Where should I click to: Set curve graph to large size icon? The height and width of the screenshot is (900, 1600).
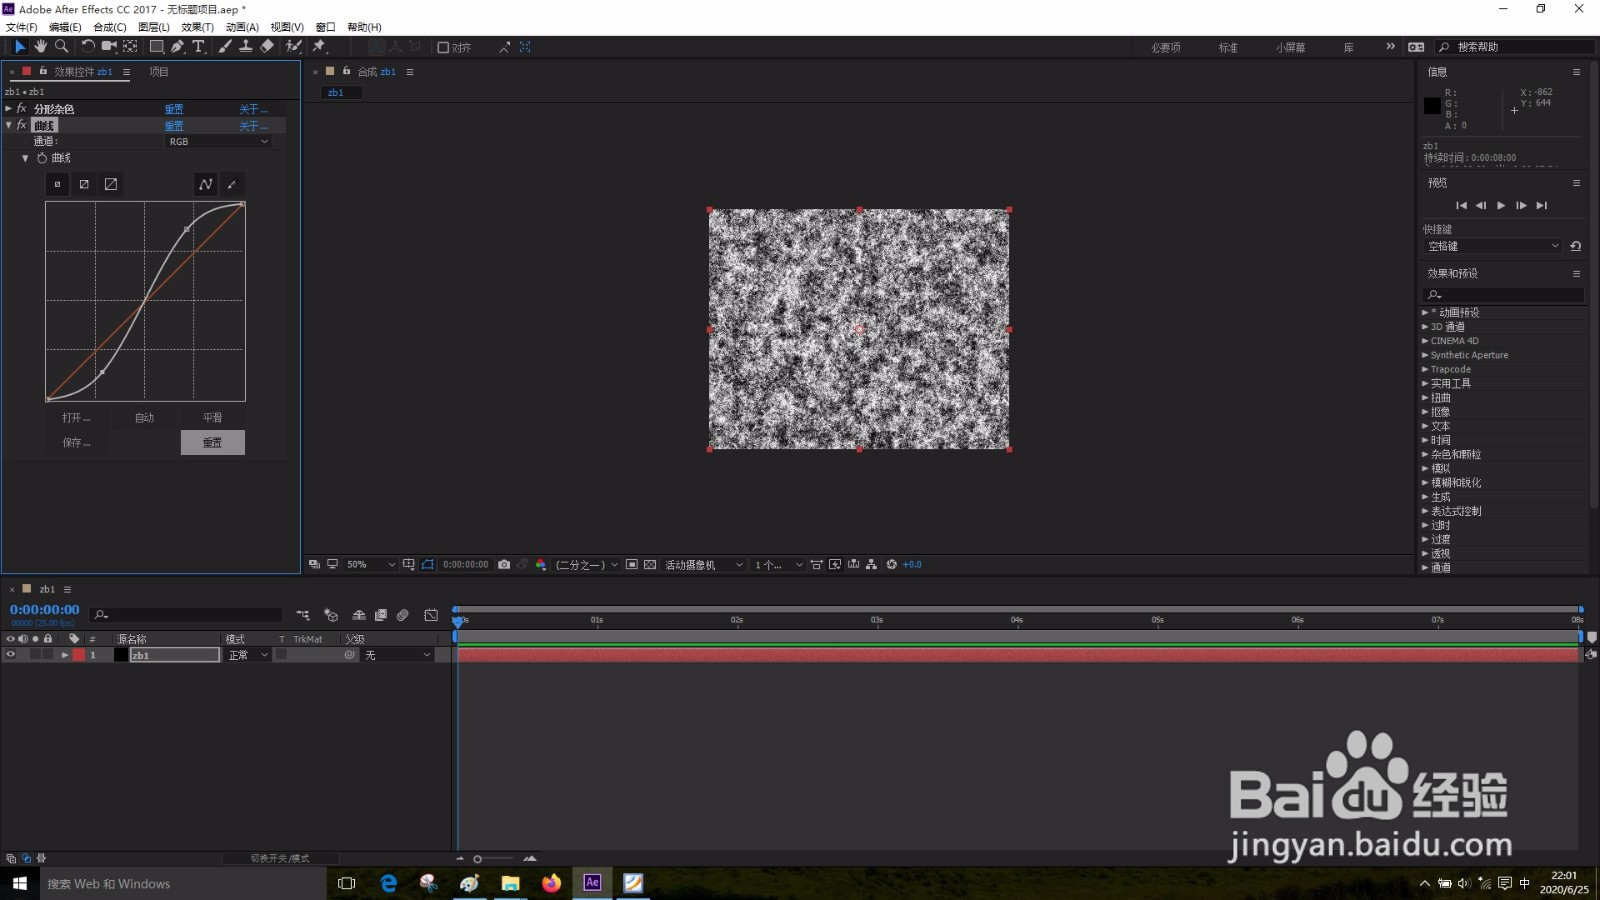tap(111, 184)
